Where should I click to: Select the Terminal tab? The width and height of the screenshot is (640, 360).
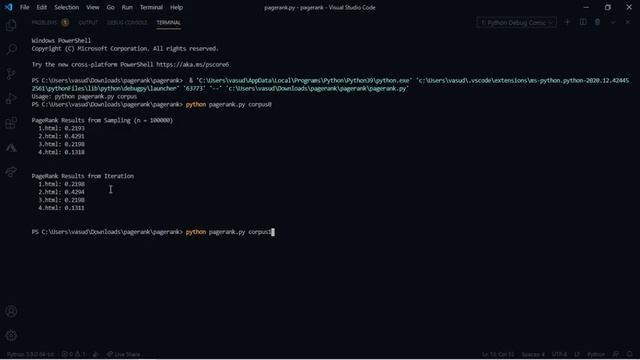169,22
